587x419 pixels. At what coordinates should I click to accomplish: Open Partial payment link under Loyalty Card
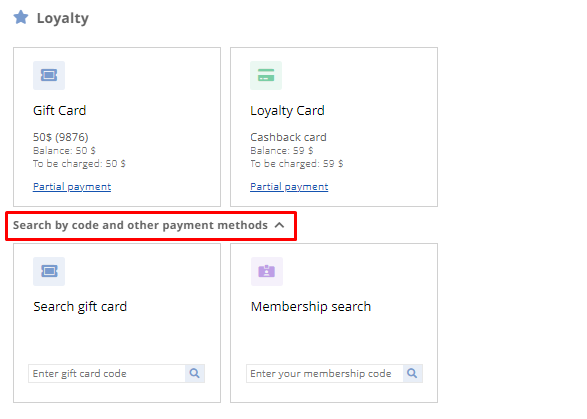(x=289, y=186)
